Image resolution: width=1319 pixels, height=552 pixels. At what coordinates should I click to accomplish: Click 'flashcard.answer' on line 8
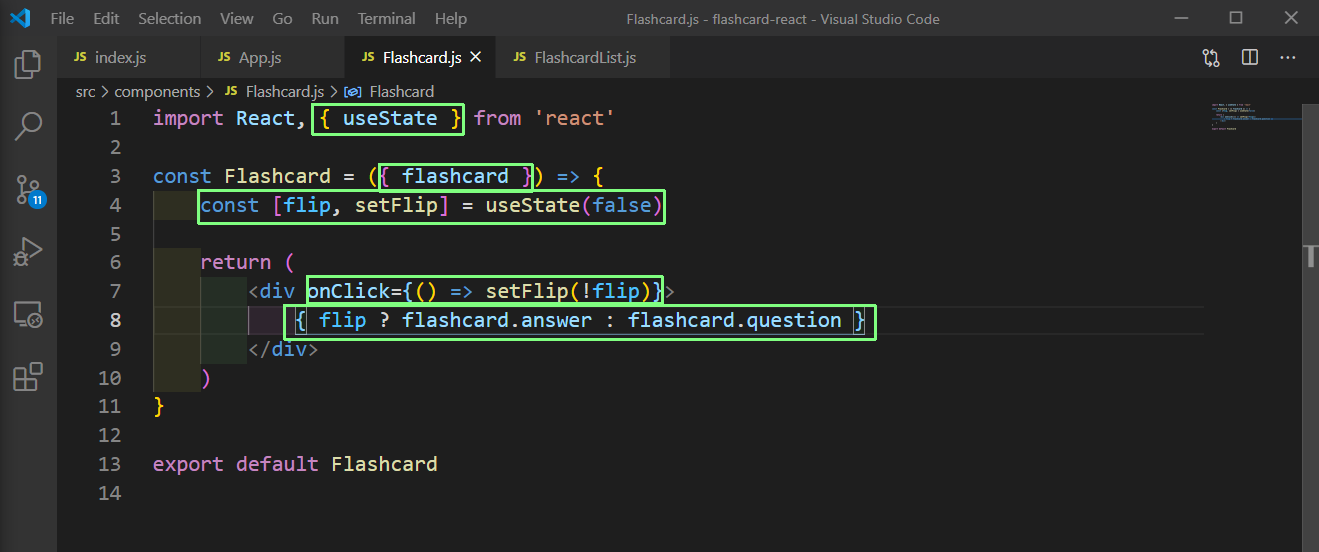pos(497,320)
